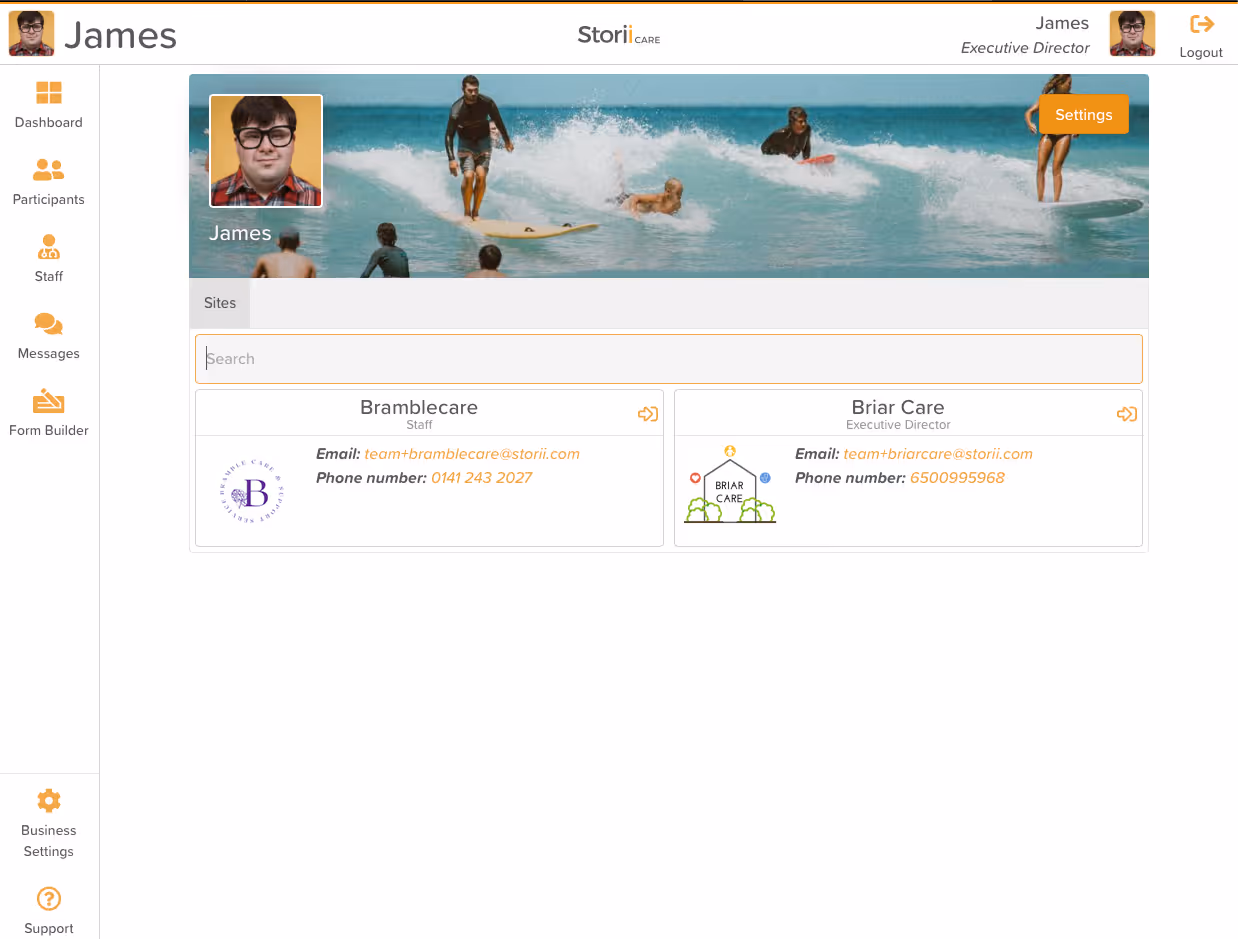Click the team+briarcare@storii.com email link

coord(938,454)
